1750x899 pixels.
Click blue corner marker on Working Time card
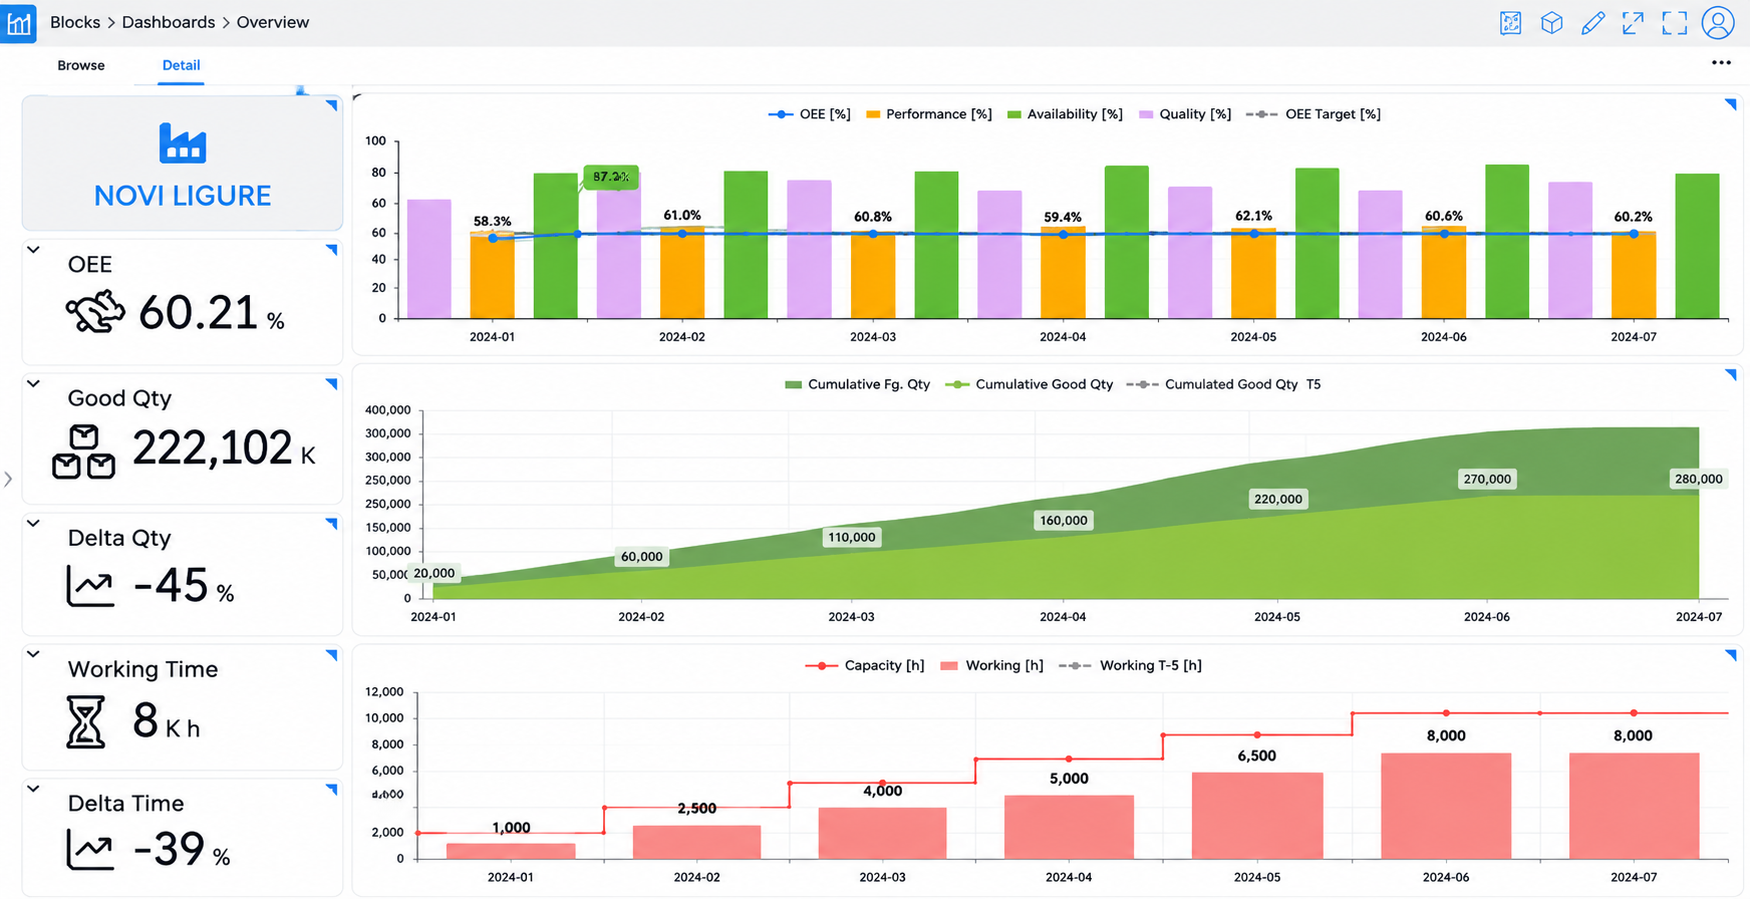(331, 655)
